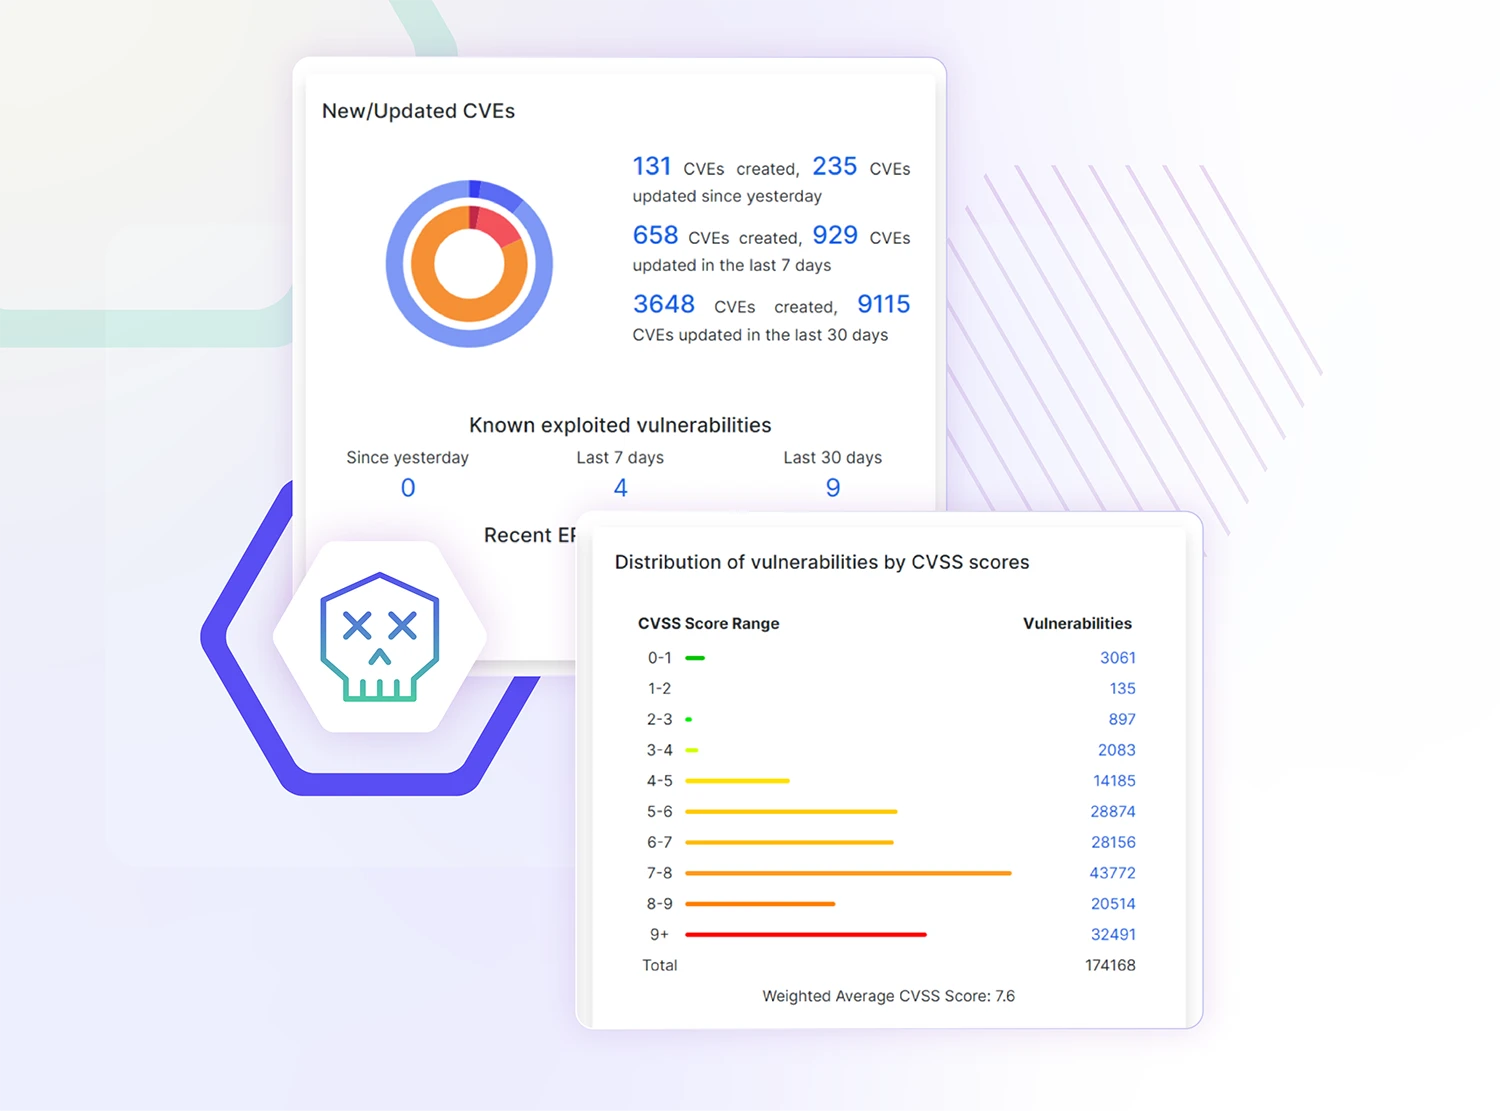Viewport: 1500px width, 1111px height.
Task: Select the "0-1" score range label
Action: click(660, 658)
